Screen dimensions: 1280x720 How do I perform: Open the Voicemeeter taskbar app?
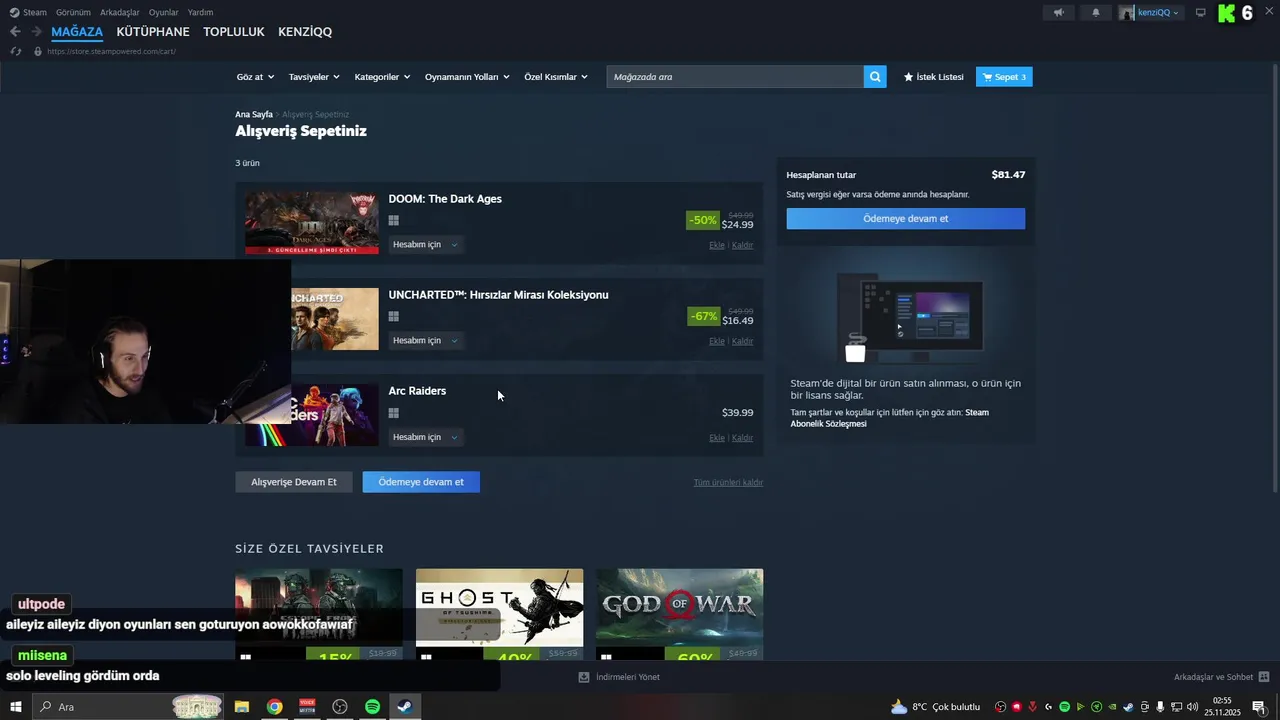(x=307, y=707)
